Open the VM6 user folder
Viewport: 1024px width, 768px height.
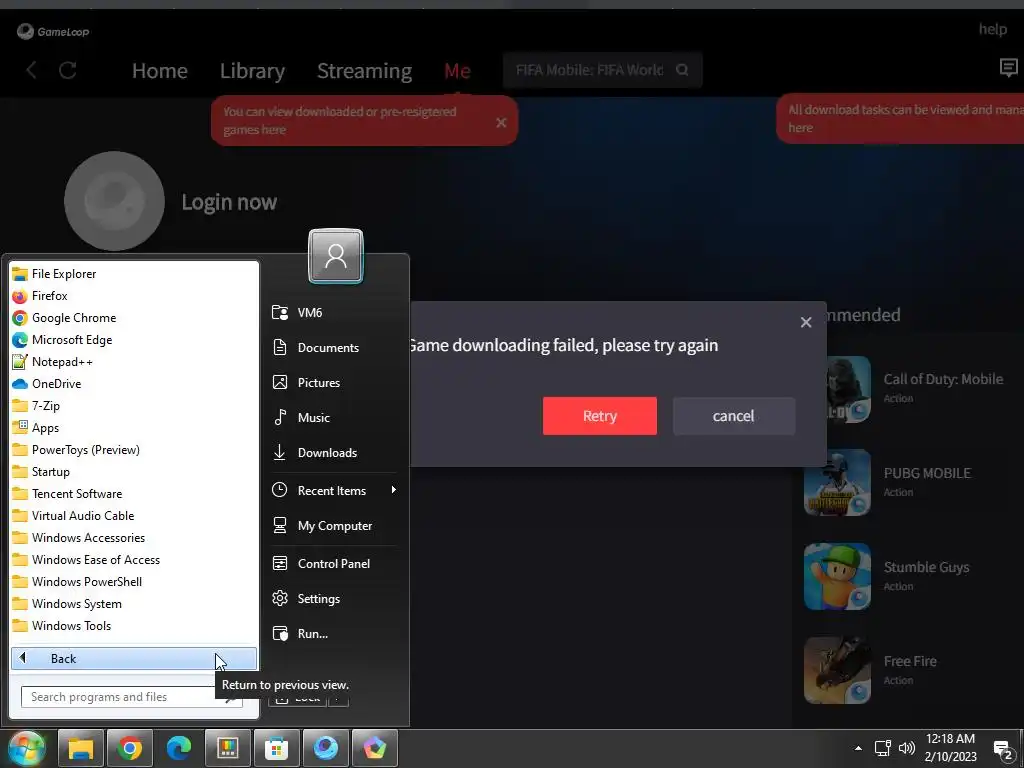click(x=333, y=312)
